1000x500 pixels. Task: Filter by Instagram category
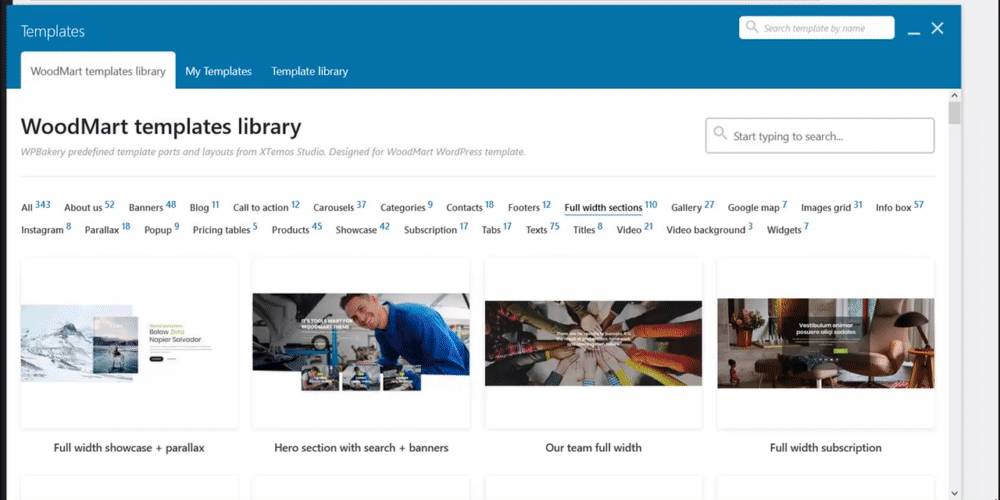(46, 229)
